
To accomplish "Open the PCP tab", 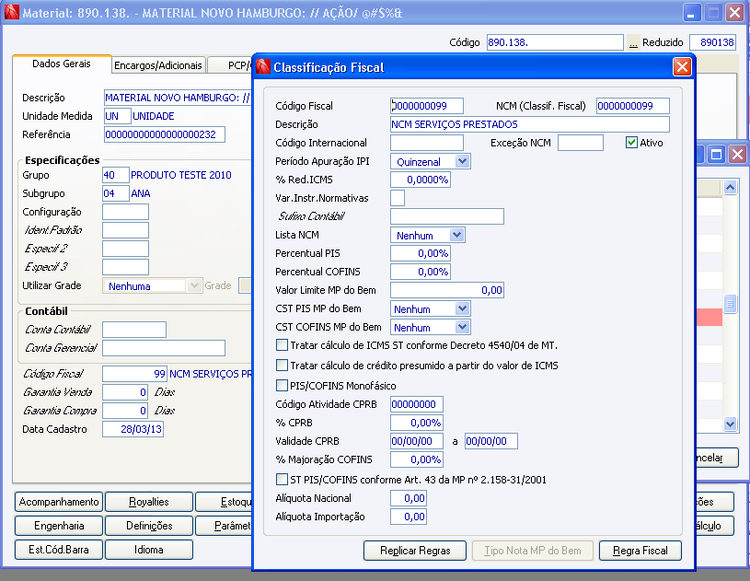I will tap(231, 66).
